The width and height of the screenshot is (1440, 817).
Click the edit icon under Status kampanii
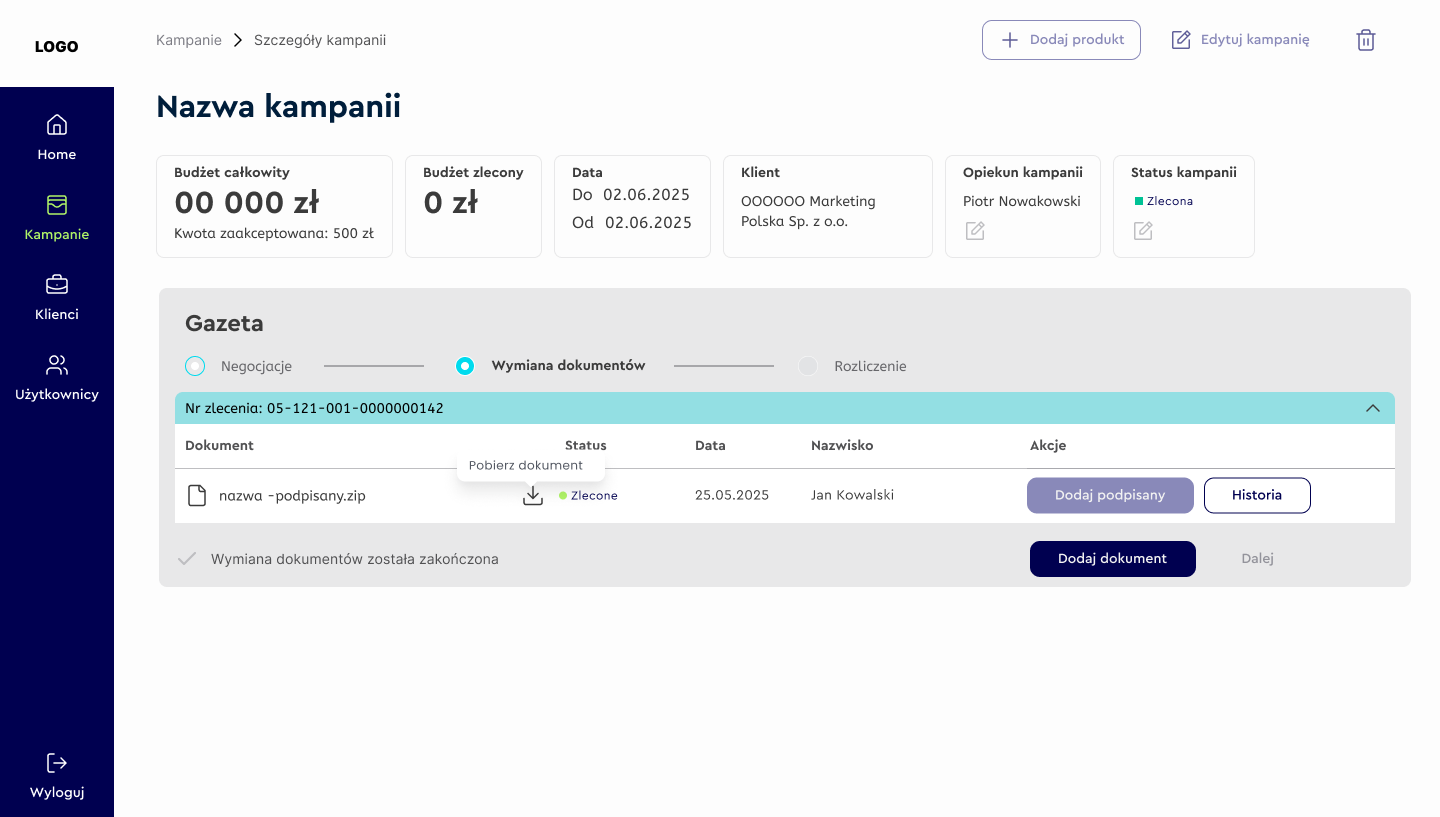(x=1143, y=231)
